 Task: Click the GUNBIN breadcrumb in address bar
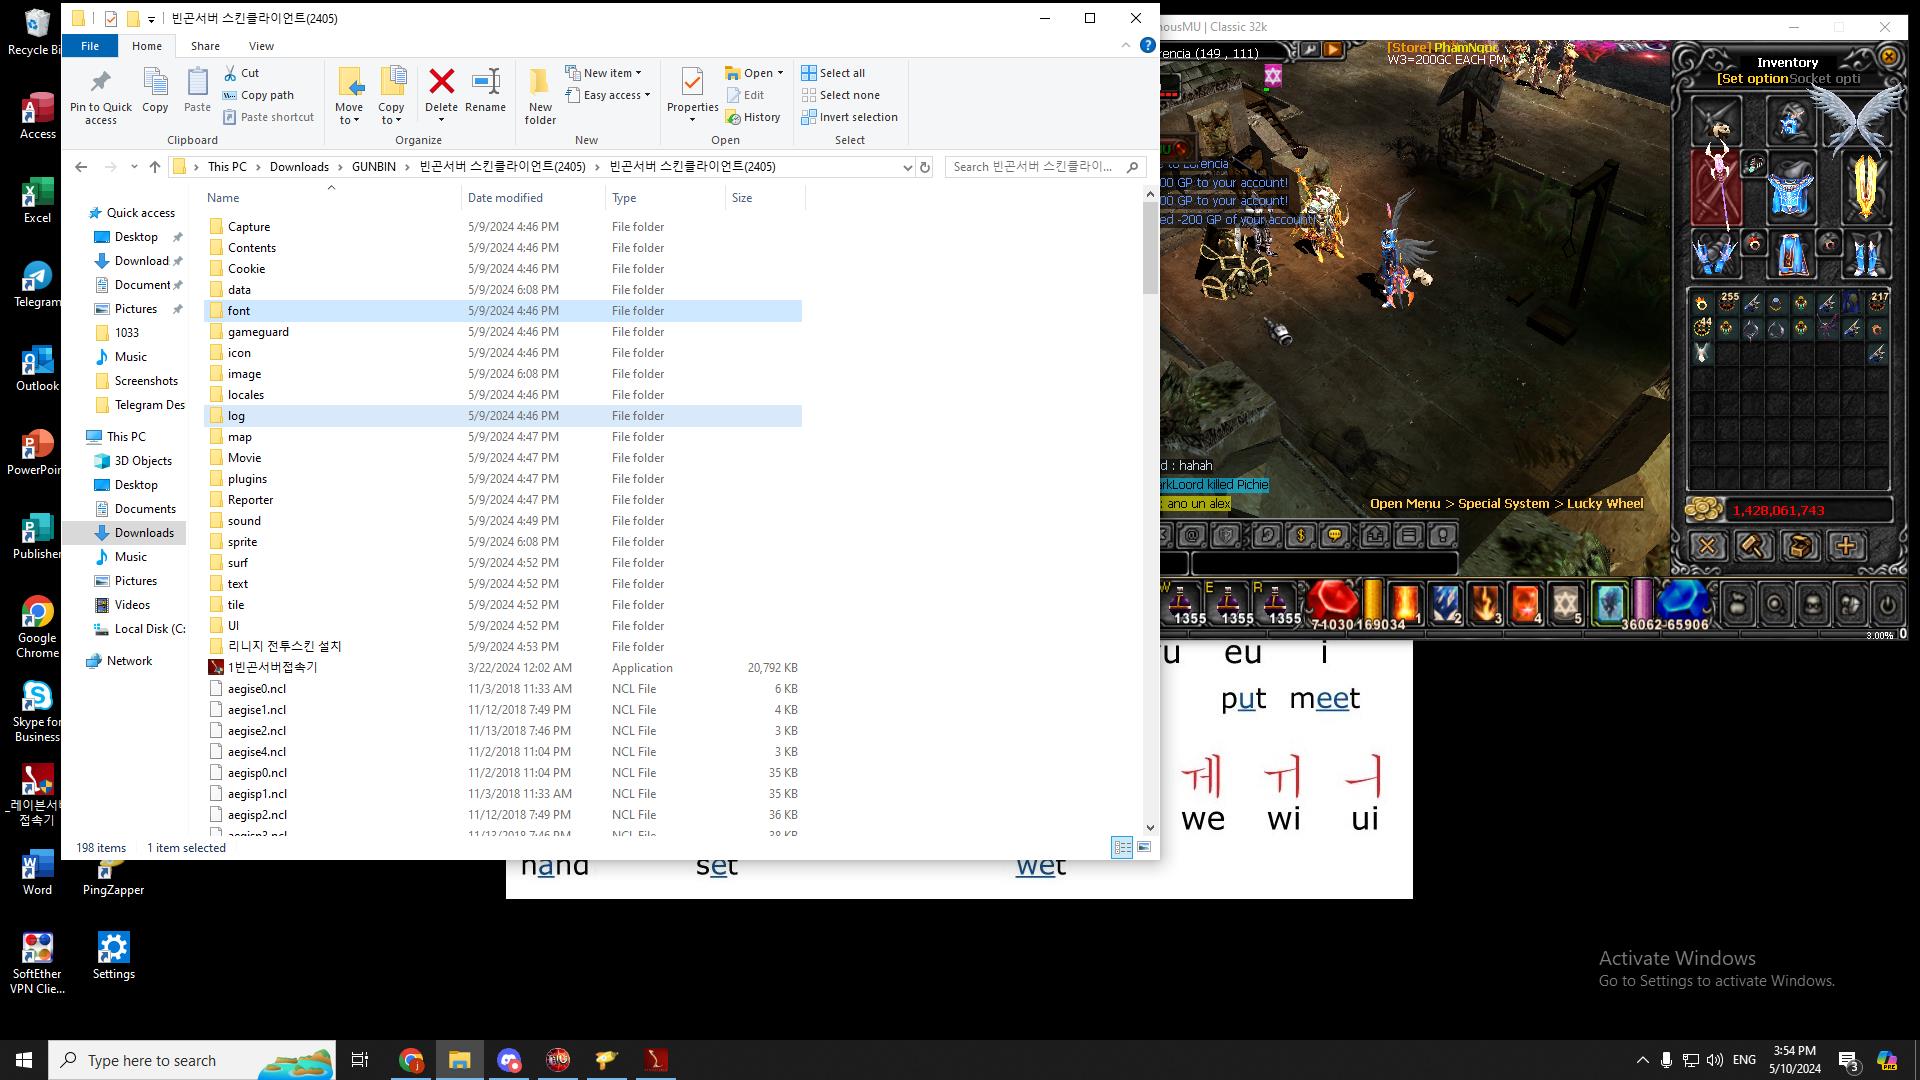click(373, 167)
